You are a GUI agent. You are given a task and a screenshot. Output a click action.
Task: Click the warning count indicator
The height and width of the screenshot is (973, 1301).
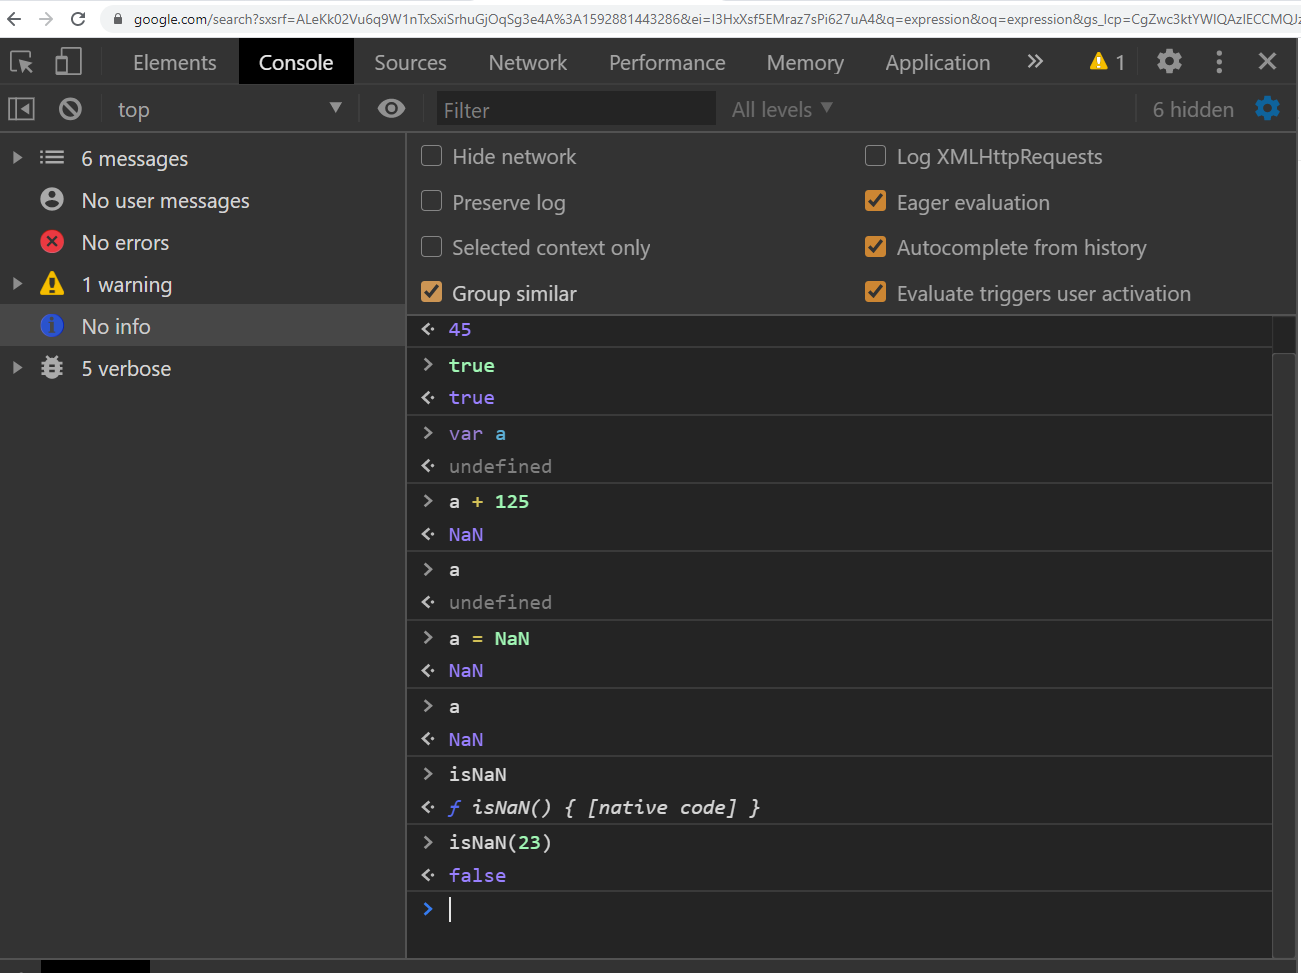pyautogui.click(x=1108, y=62)
